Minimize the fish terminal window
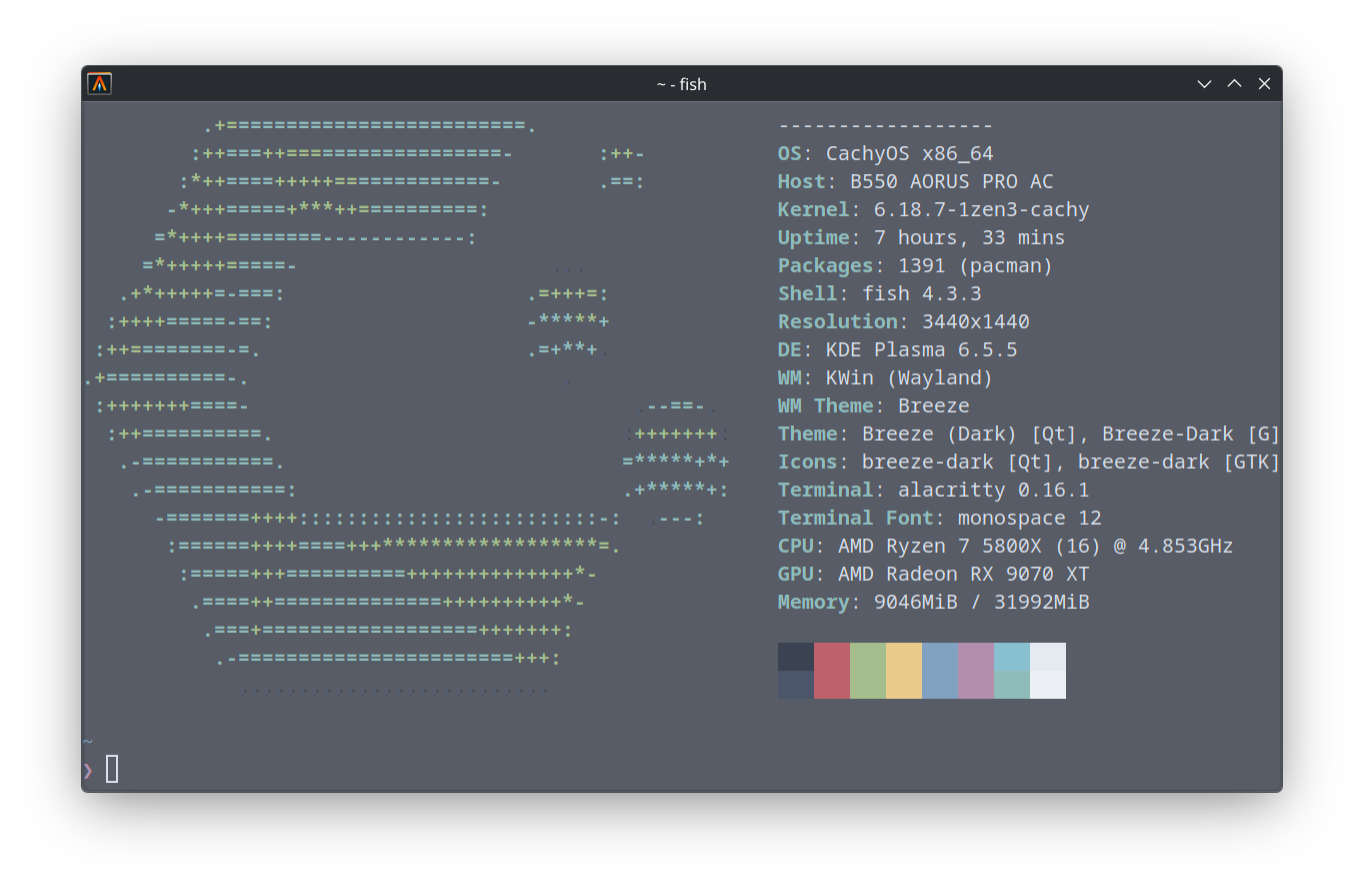The width and height of the screenshot is (1363, 888). (x=1204, y=84)
